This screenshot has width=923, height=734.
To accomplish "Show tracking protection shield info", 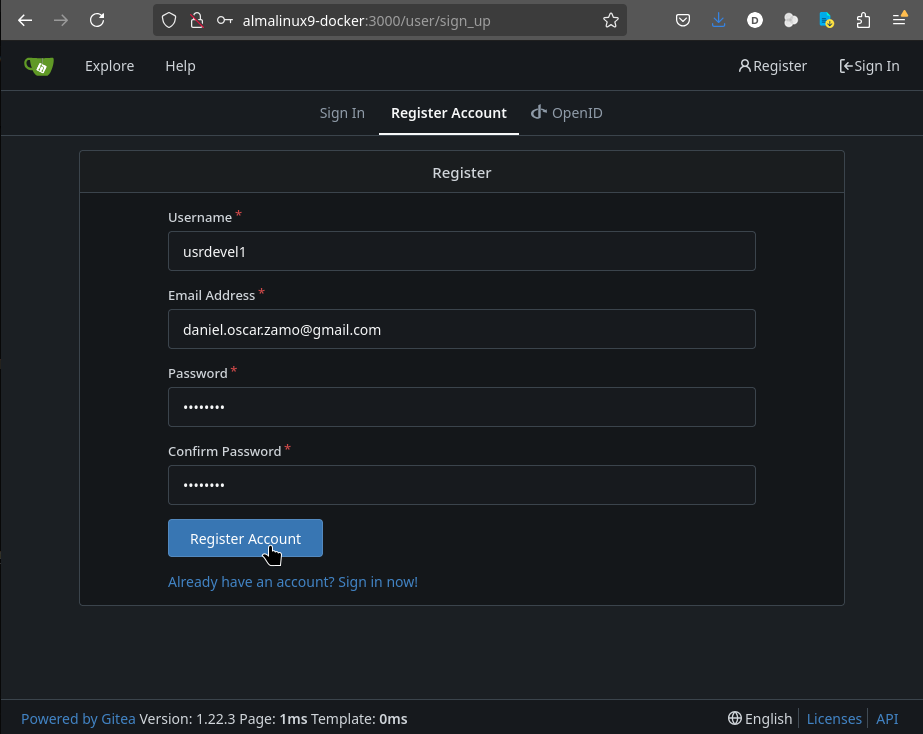I will pos(169,20).
